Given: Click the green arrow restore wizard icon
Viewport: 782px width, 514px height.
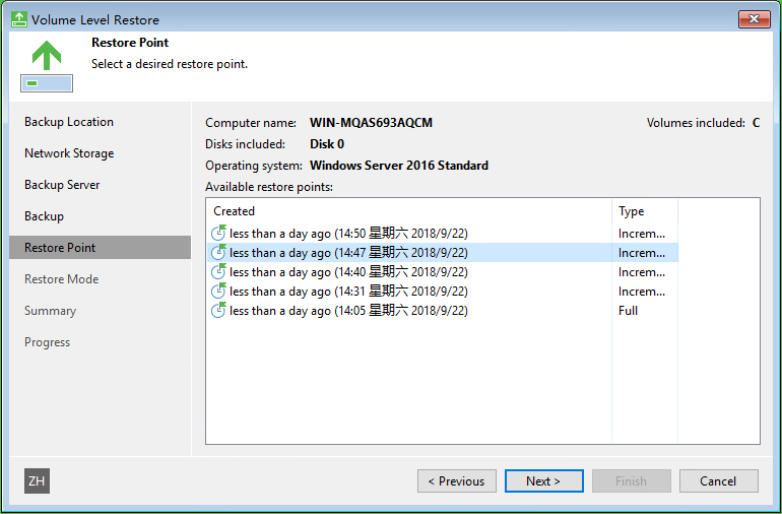Looking at the screenshot, I should [46, 66].
